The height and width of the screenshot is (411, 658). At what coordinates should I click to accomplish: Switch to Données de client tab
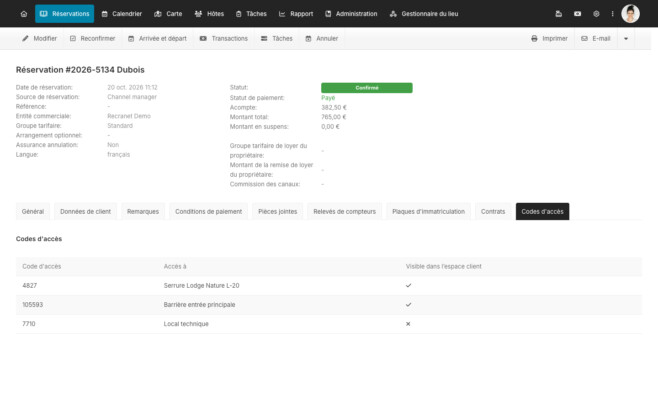(x=86, y=212)
